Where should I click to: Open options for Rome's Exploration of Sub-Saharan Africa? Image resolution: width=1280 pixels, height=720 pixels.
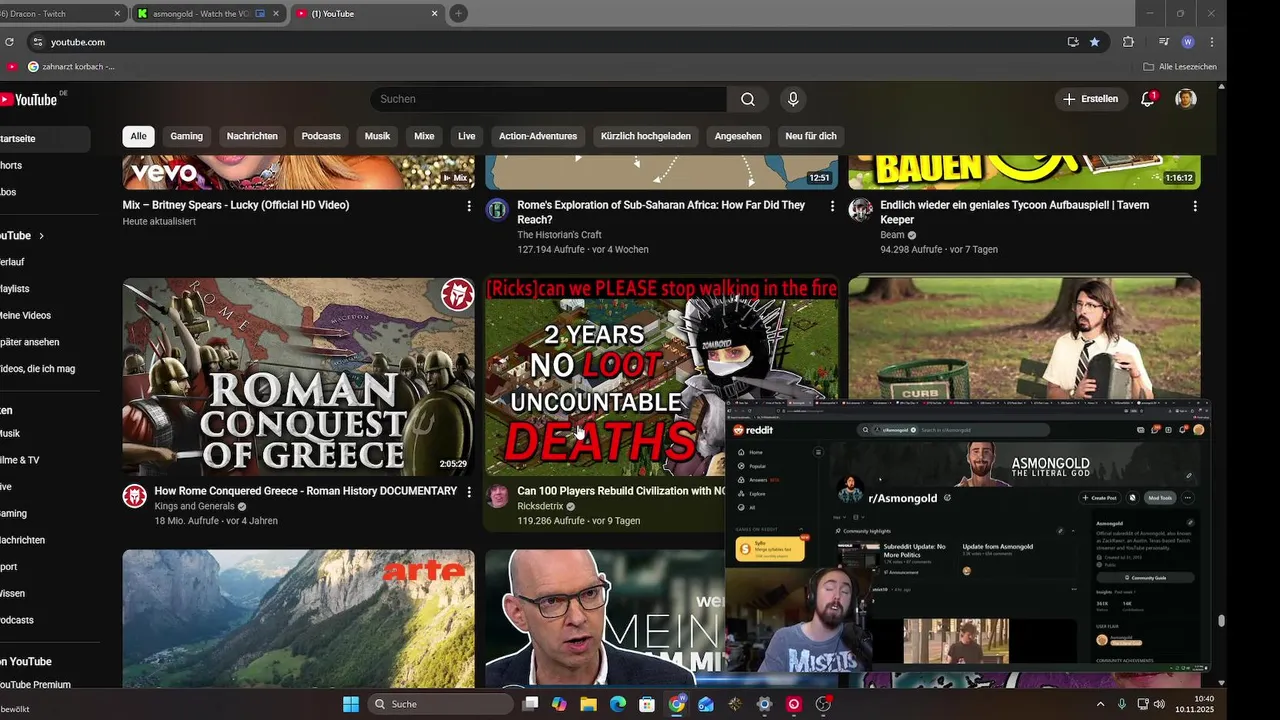click(x=832, y=206)
